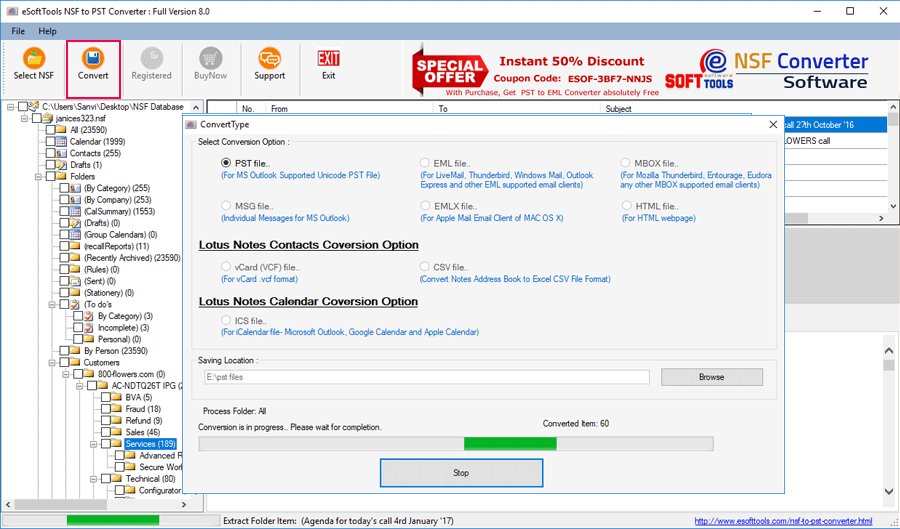The height and width of the screenshot is (529, 900).
Task: Click the Contacts (255) folder icon
Action: tap(61, 153)
